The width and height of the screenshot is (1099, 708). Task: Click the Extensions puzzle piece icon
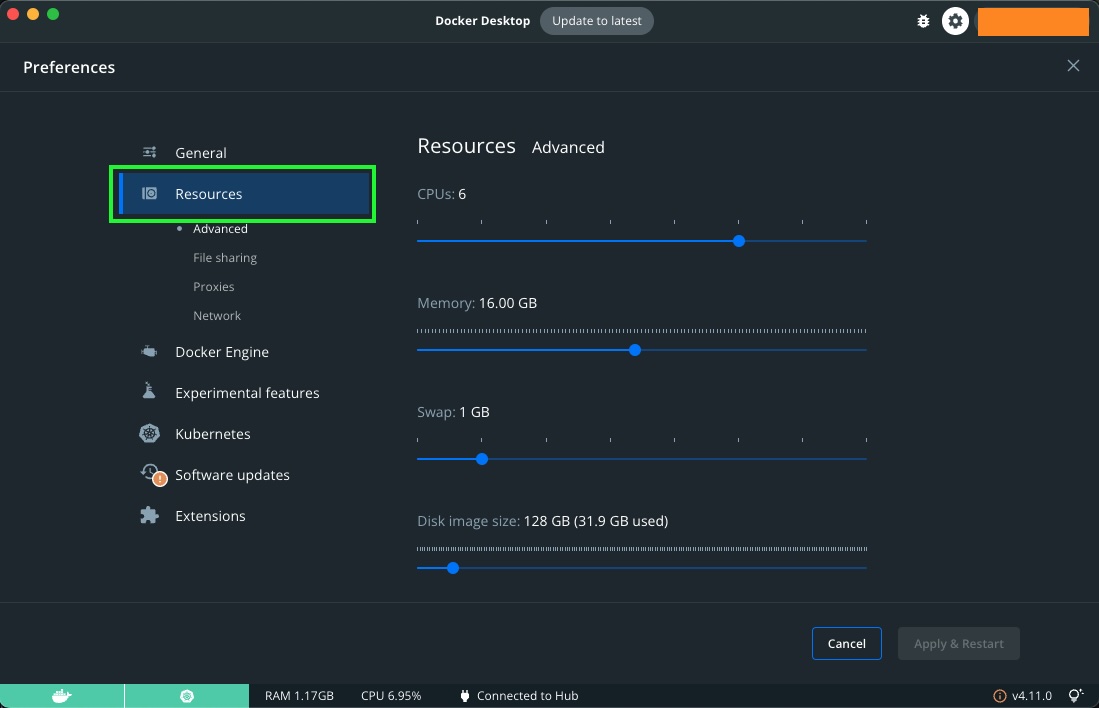(x=149, y=515)
